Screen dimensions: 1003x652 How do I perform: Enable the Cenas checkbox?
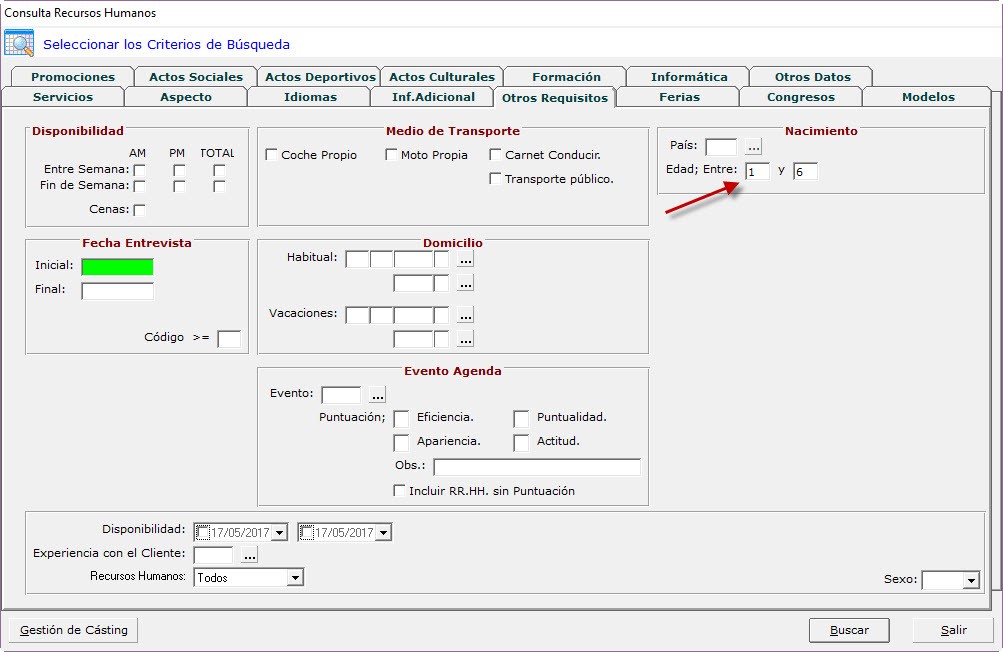tap(139, 210)
